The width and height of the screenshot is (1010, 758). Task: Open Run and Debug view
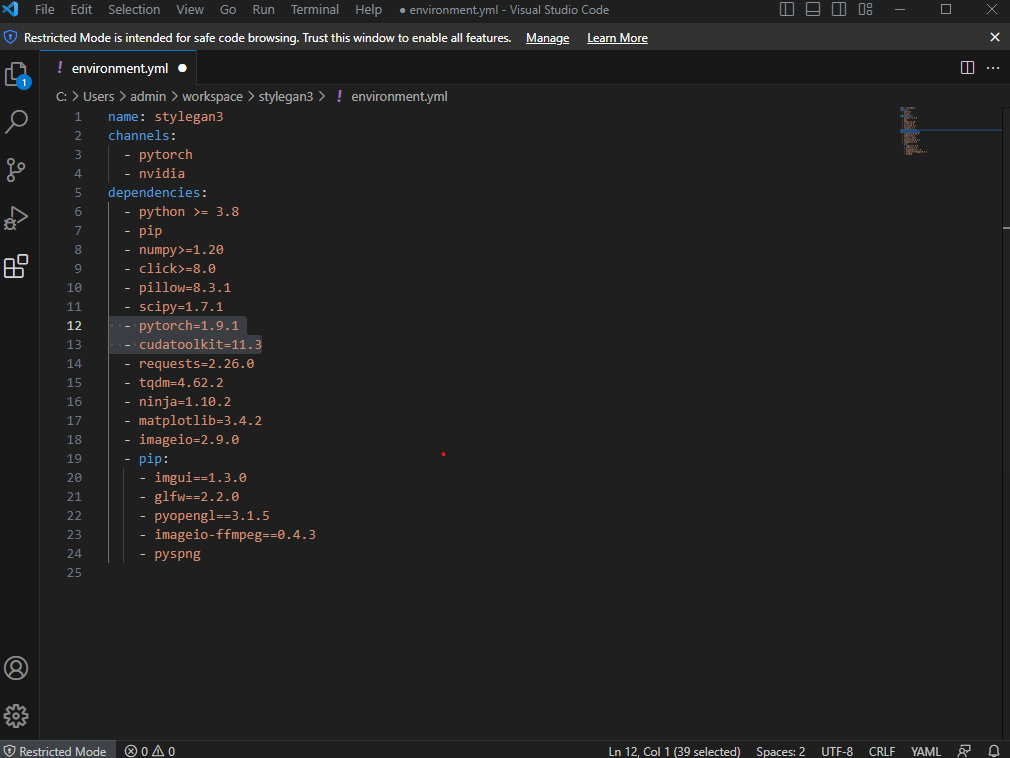[16, 218]
